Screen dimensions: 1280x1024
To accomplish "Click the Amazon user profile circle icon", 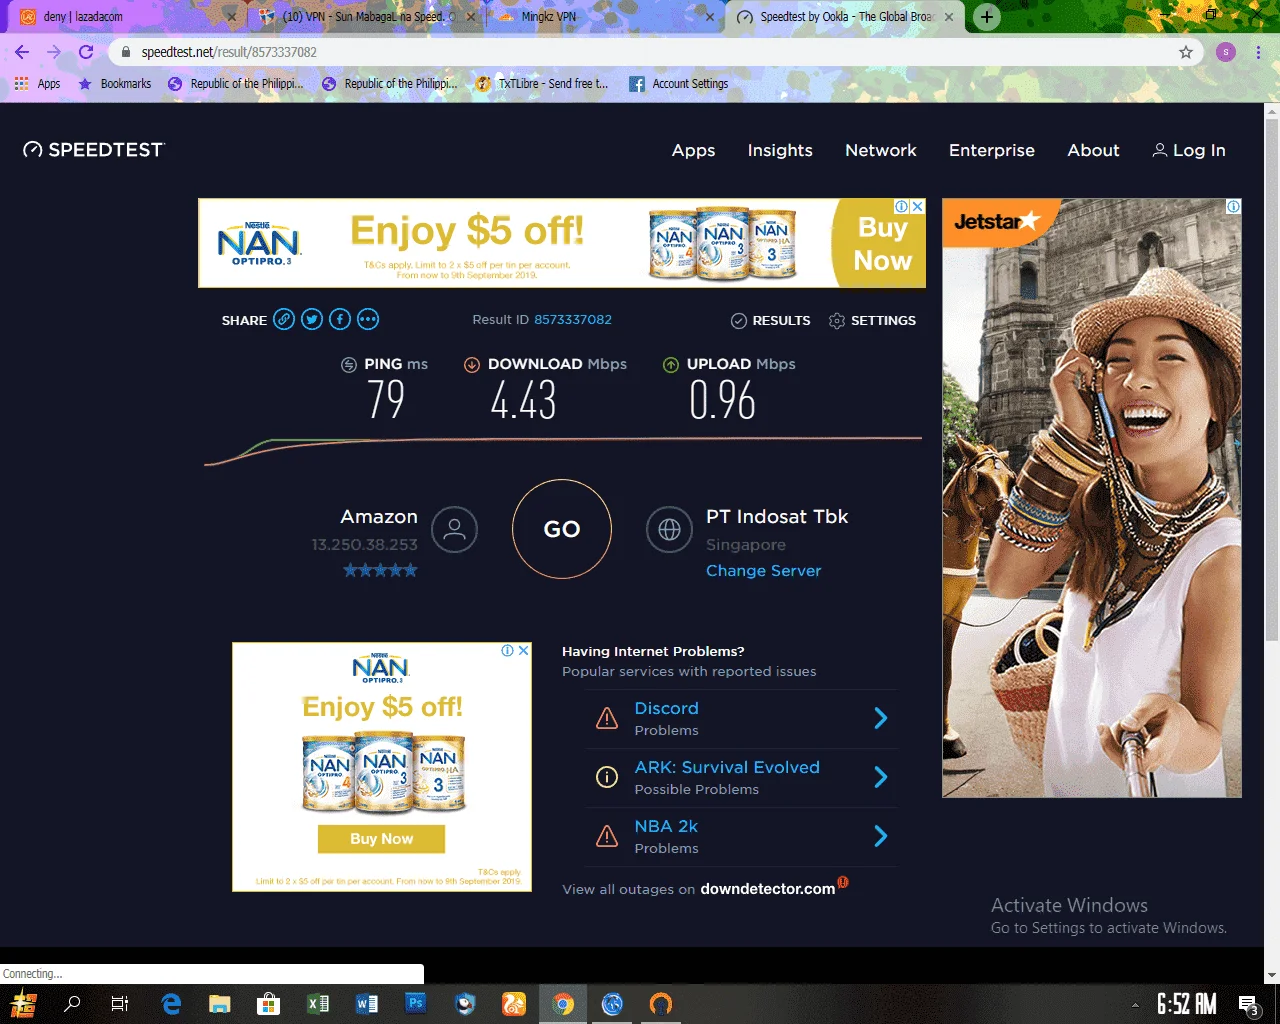I will pos(454,529).
